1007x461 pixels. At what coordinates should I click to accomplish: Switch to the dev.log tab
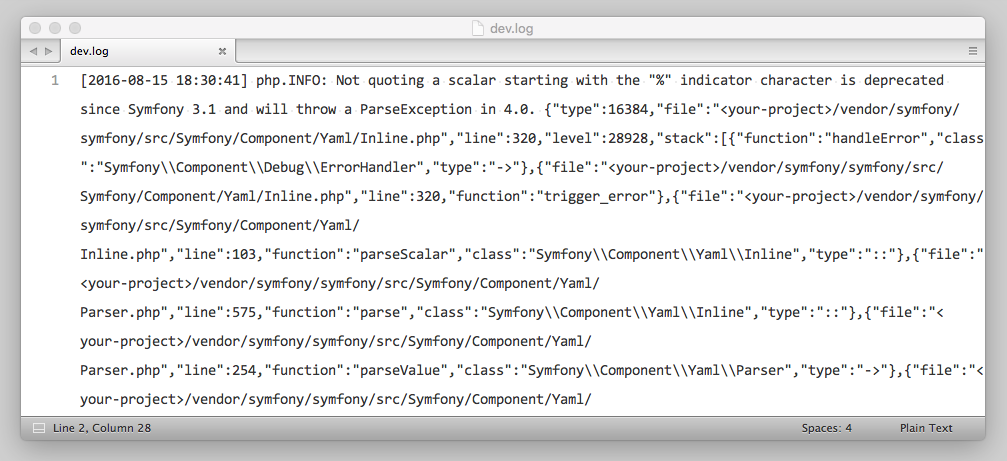(148, 51)
